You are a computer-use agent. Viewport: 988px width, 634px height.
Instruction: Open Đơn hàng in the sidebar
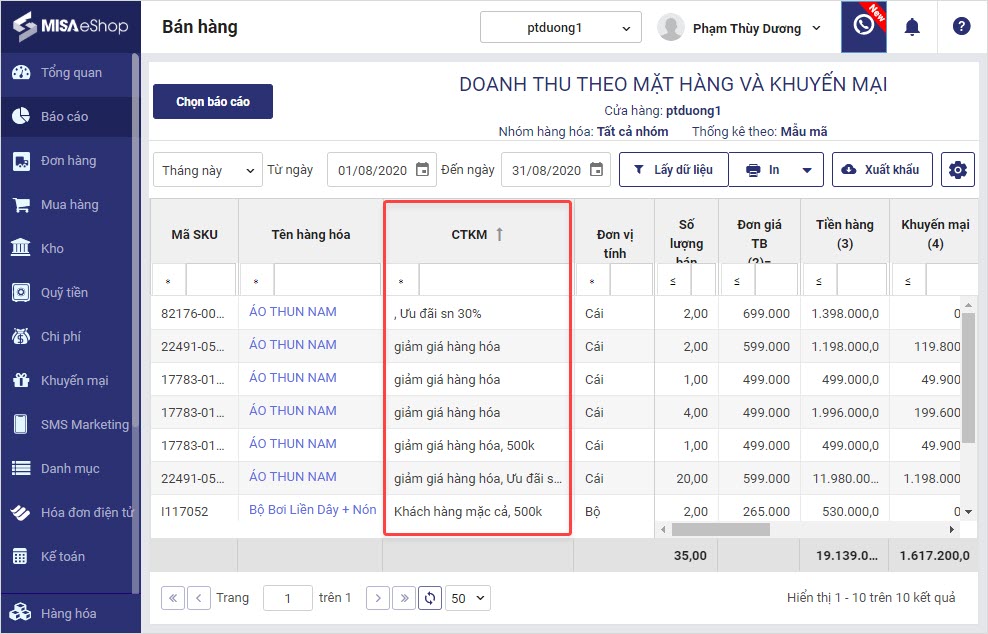(68, 161)
